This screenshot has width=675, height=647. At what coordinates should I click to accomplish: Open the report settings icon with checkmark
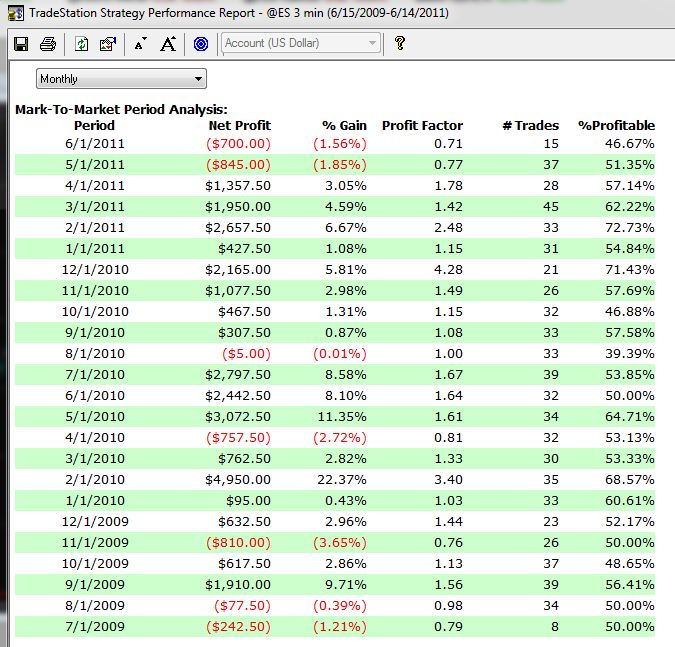108,44
